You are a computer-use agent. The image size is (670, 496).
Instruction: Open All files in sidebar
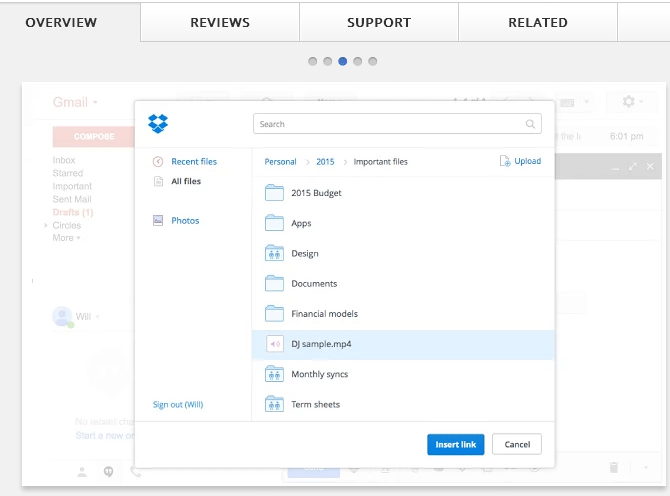[x=186, y=181]
